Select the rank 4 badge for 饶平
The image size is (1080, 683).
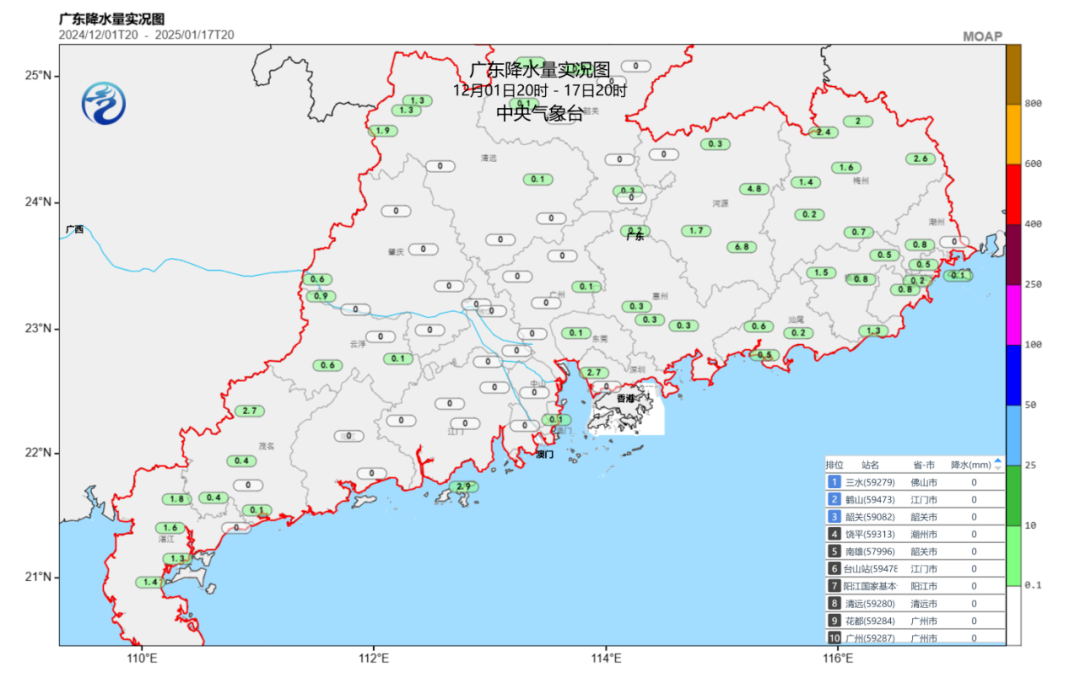click(x=833, y=534)
